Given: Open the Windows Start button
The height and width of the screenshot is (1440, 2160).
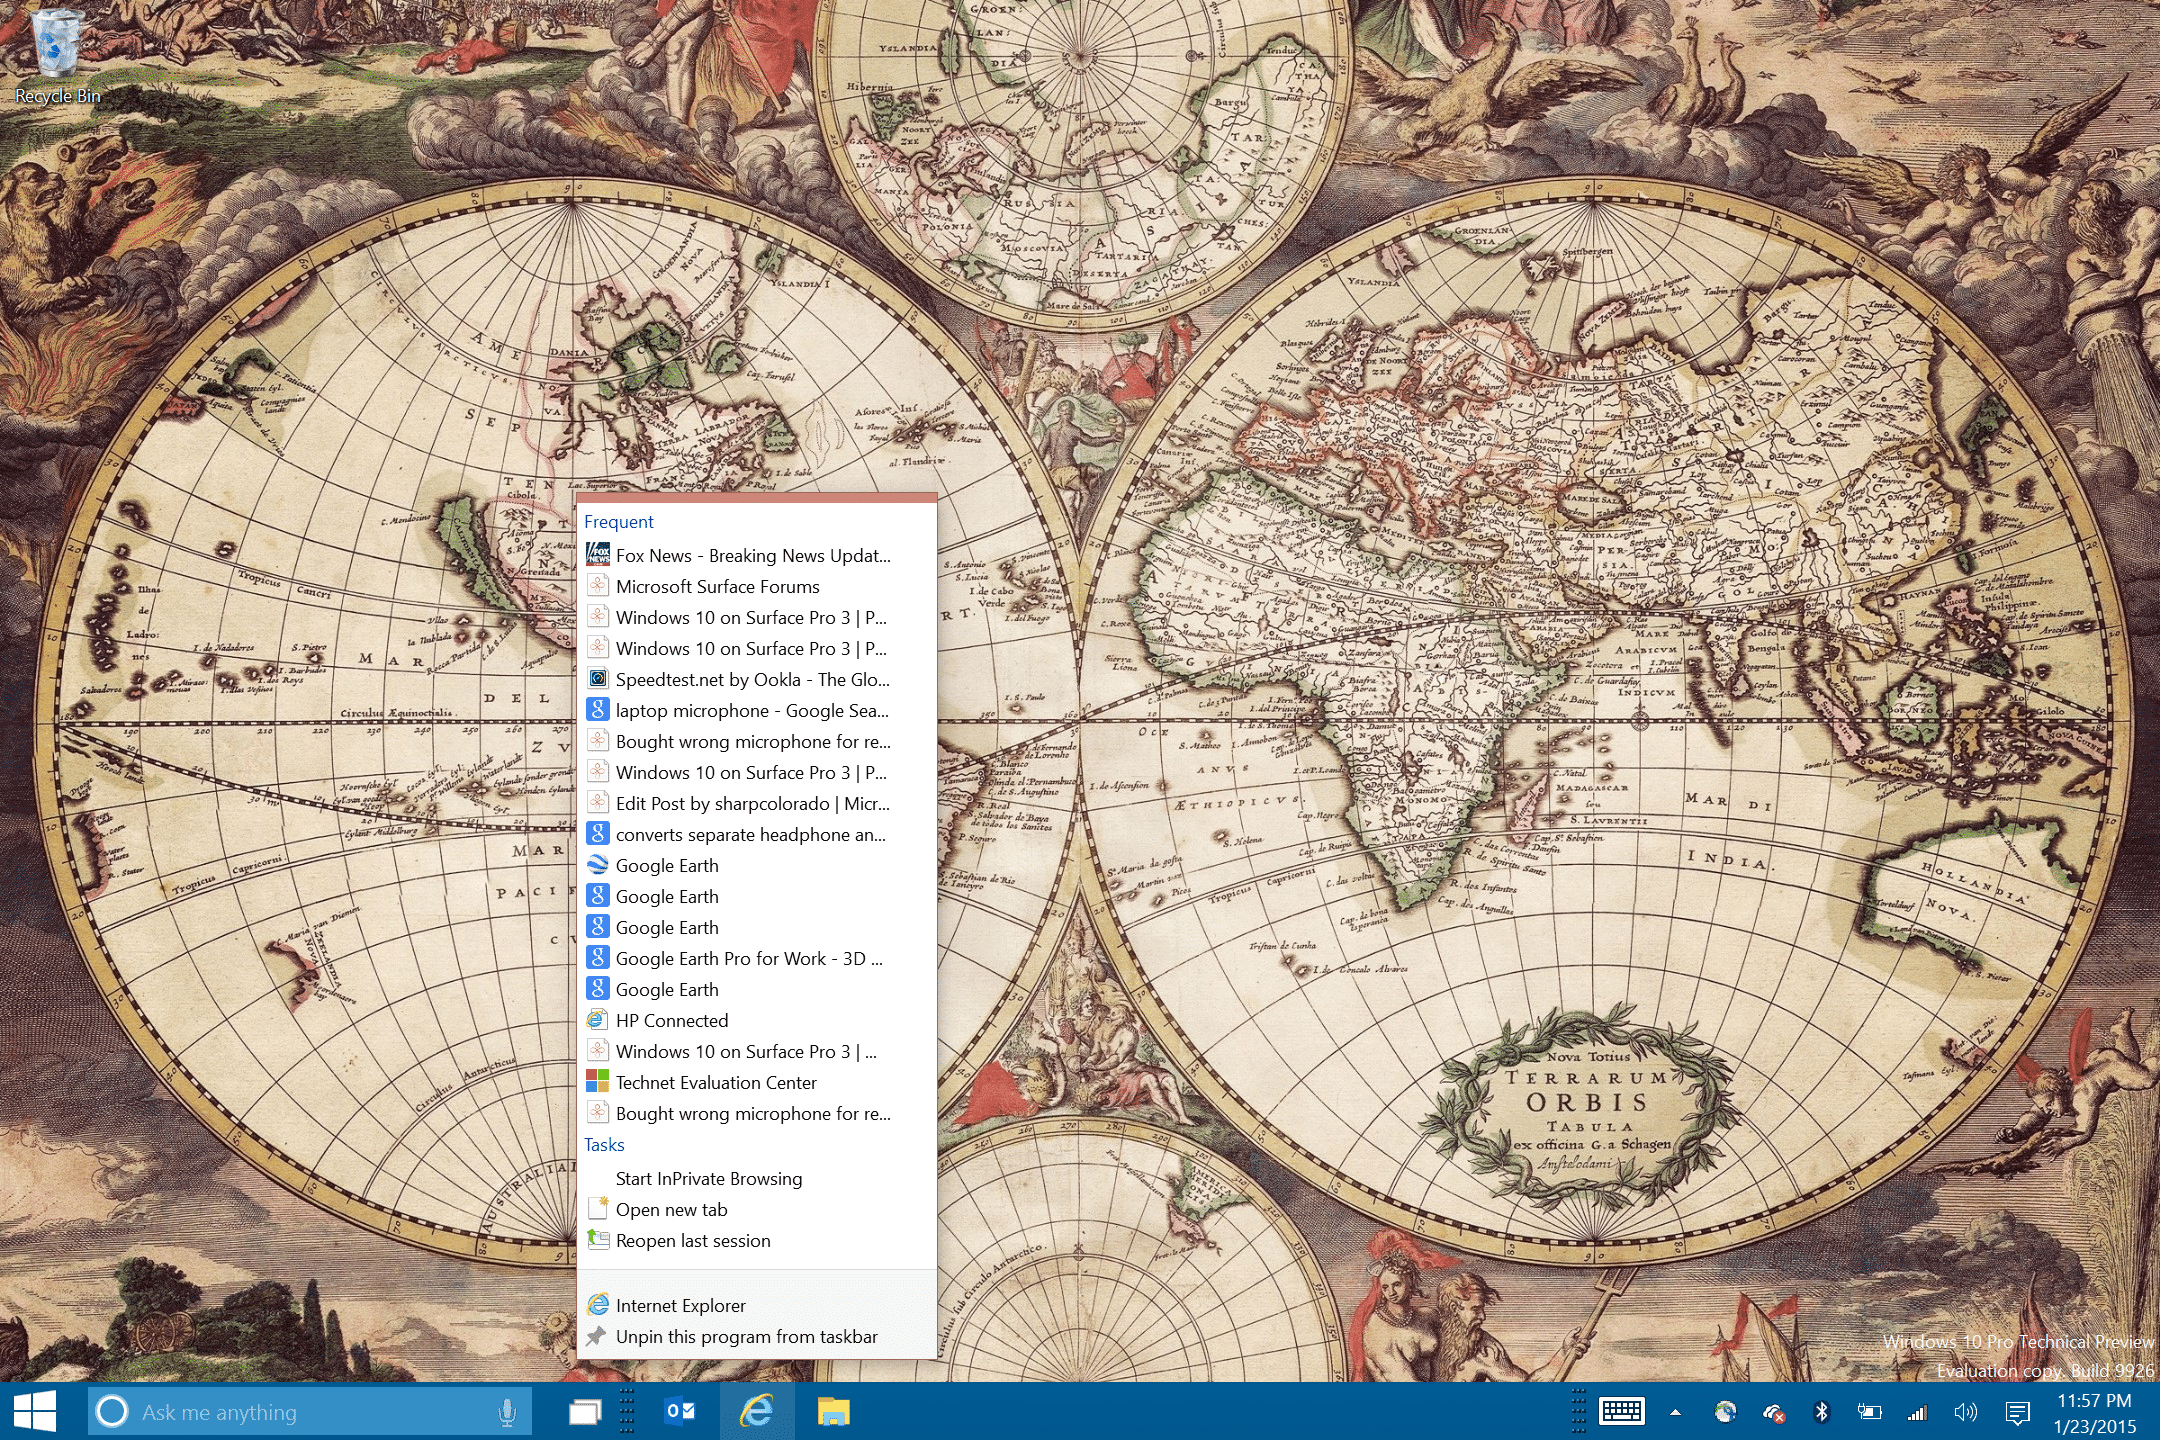Looking at the screenshot, I should pos(35,1412).
